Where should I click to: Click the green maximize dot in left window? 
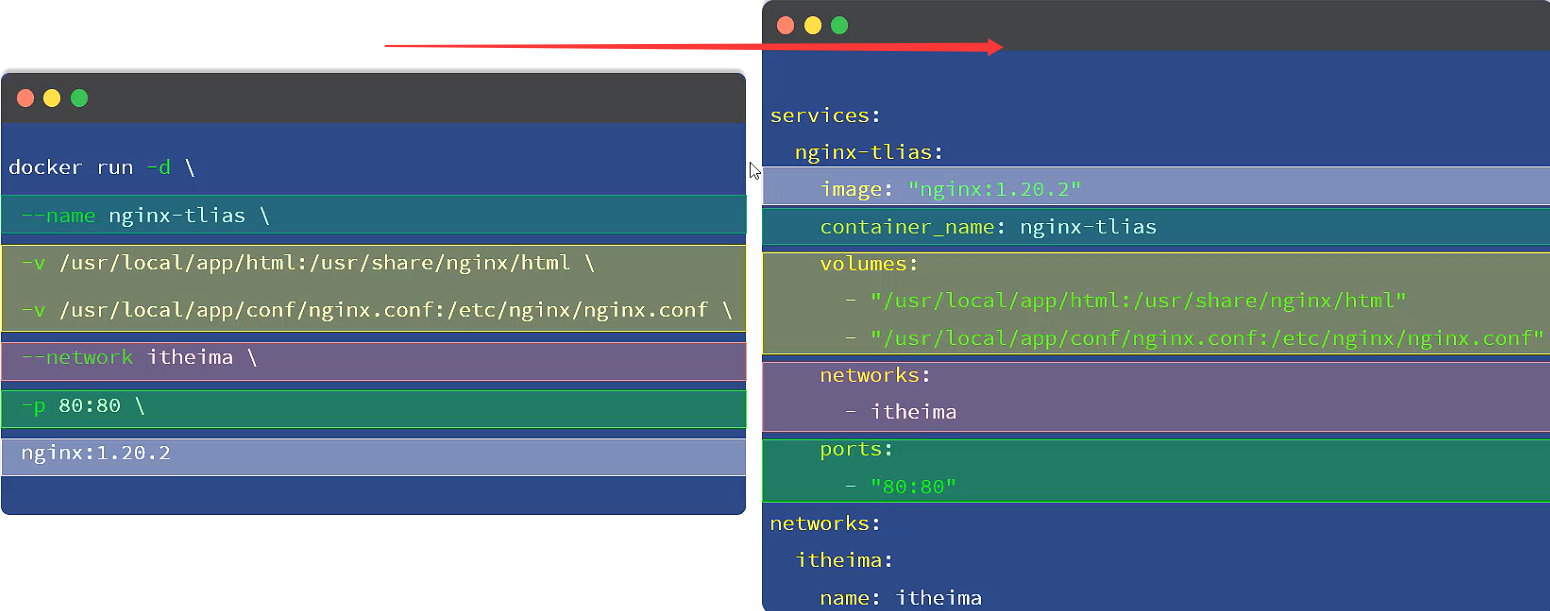[79, 98]
